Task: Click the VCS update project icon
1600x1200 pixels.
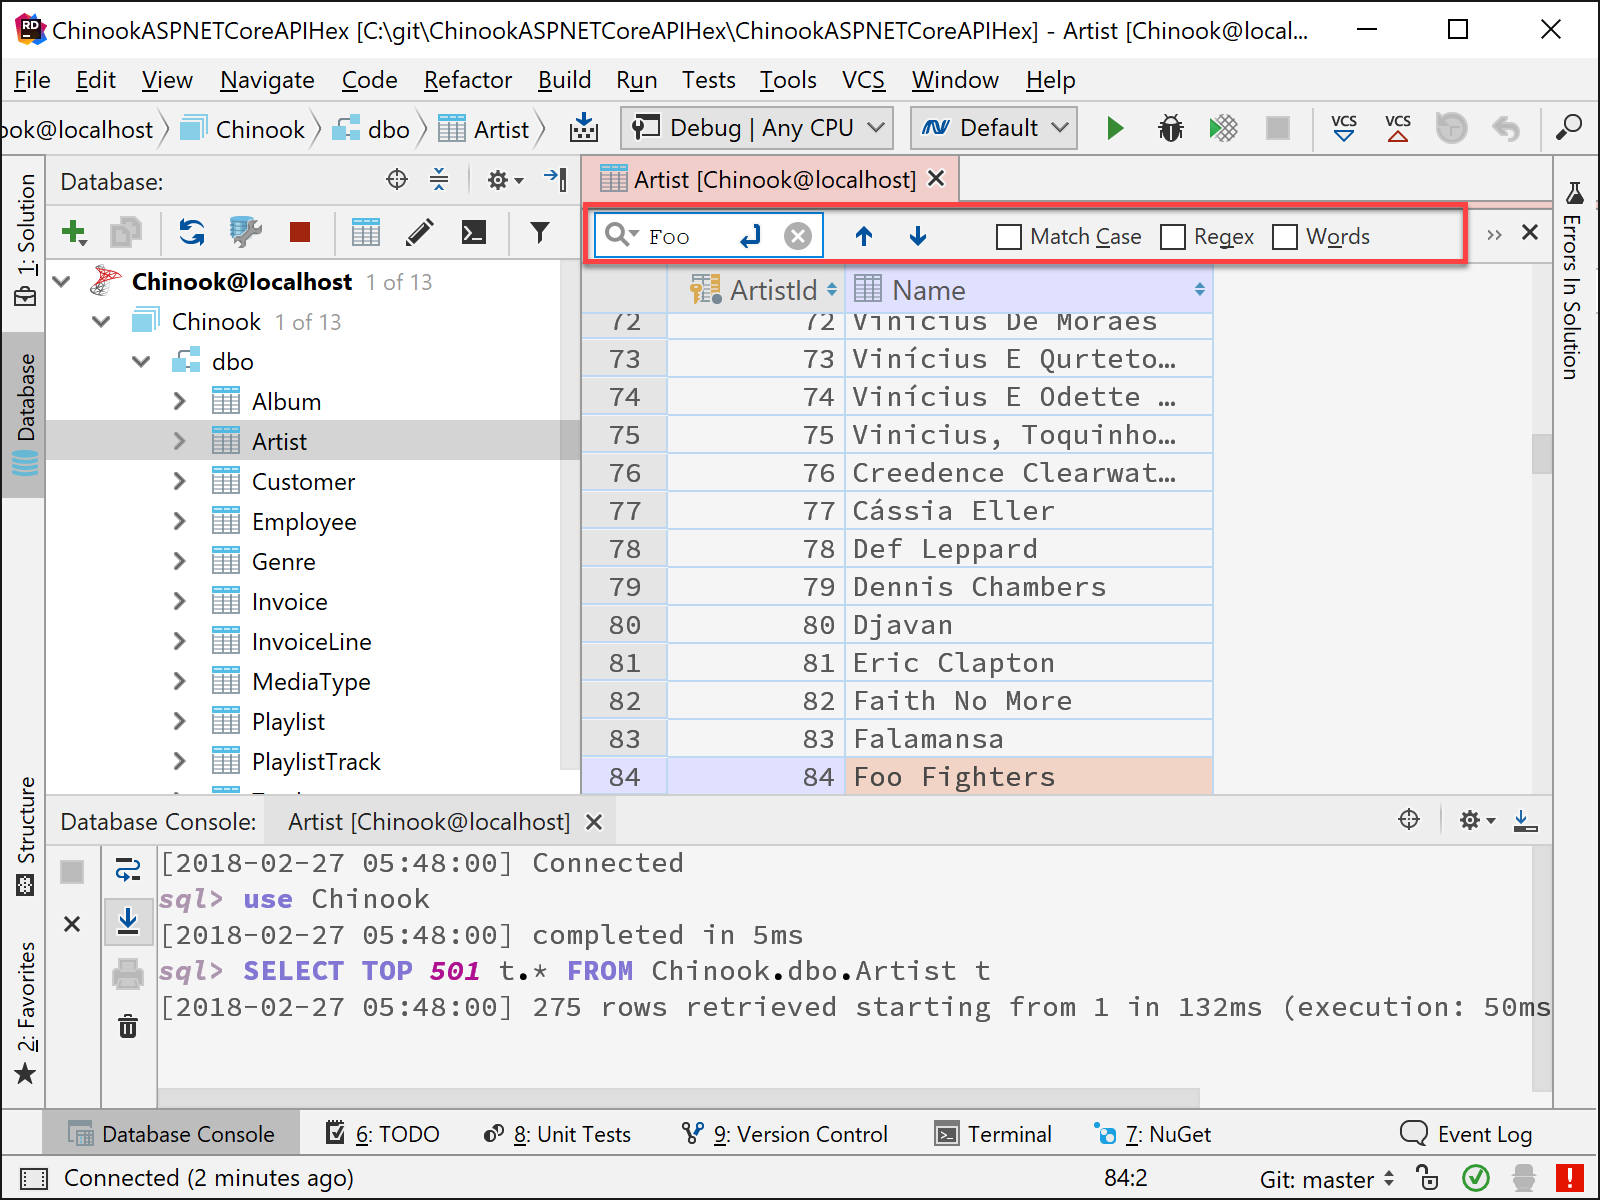Action: (x=1344, y=128)
